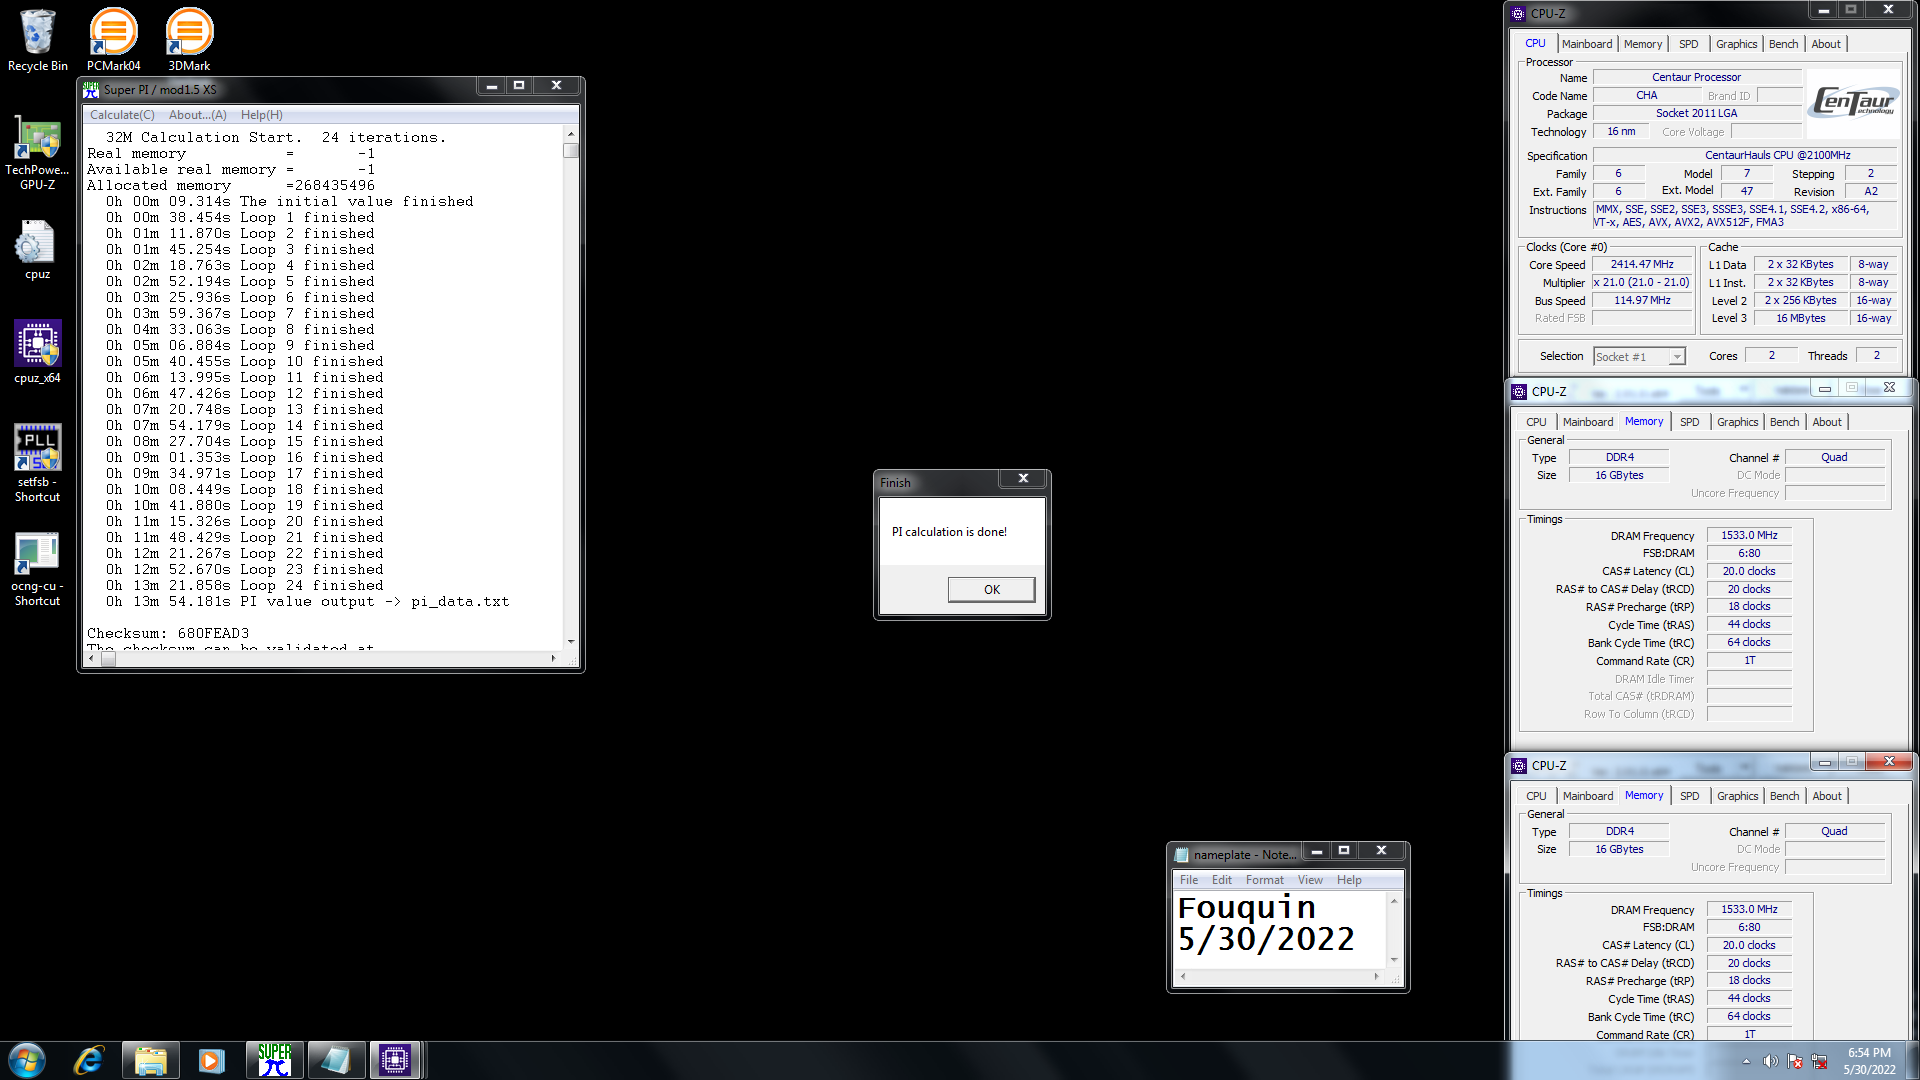The width and height of the screenshot is (1920, 1080).
Task: Click DRAM Frequency 1533.0 MHz in middle CPU-Z
Action: click(1749, 535)
